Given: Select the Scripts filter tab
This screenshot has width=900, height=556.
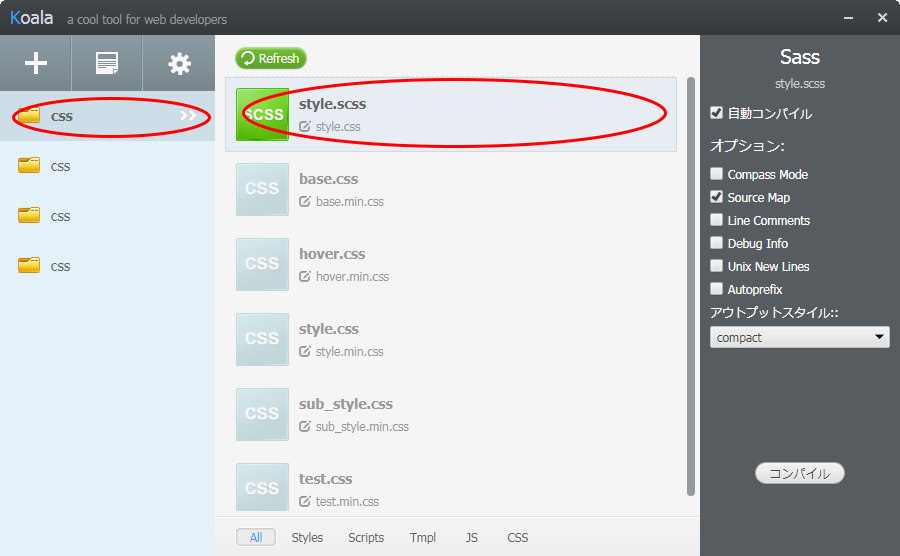Looking at the screenshot, I should pos(366,538).
